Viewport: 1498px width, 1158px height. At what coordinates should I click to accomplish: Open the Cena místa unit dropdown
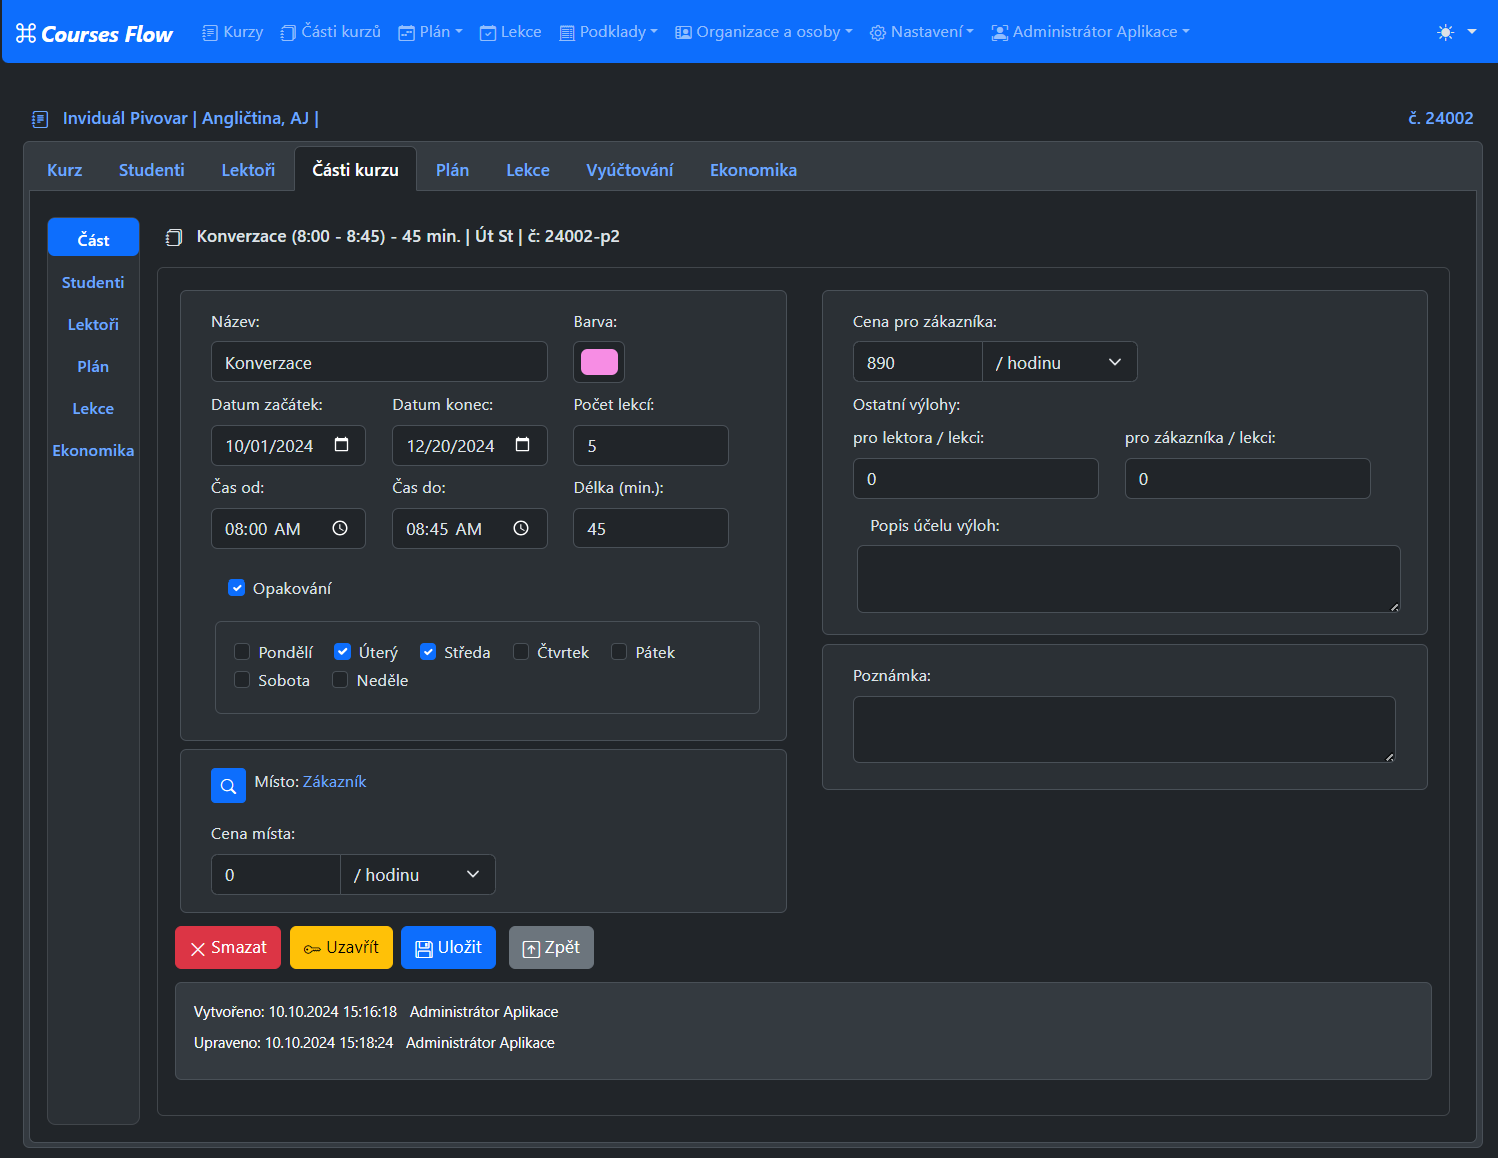pyautogui.click(x=417, y=875)
